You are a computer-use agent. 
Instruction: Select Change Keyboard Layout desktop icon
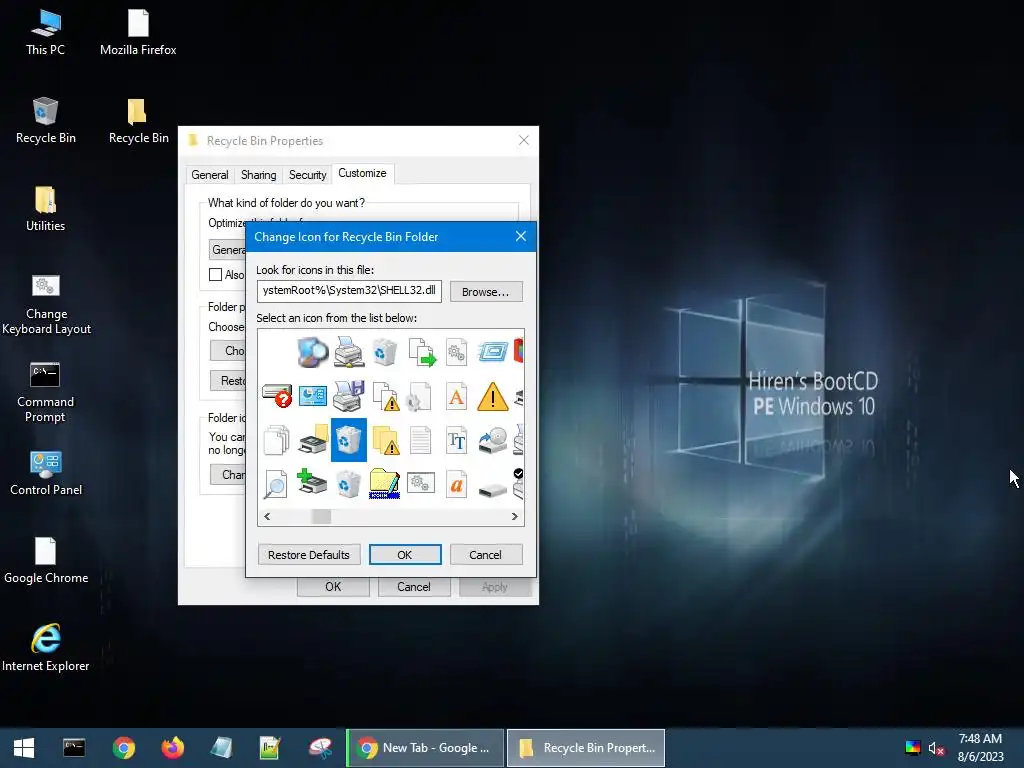(x=46, y=304)
